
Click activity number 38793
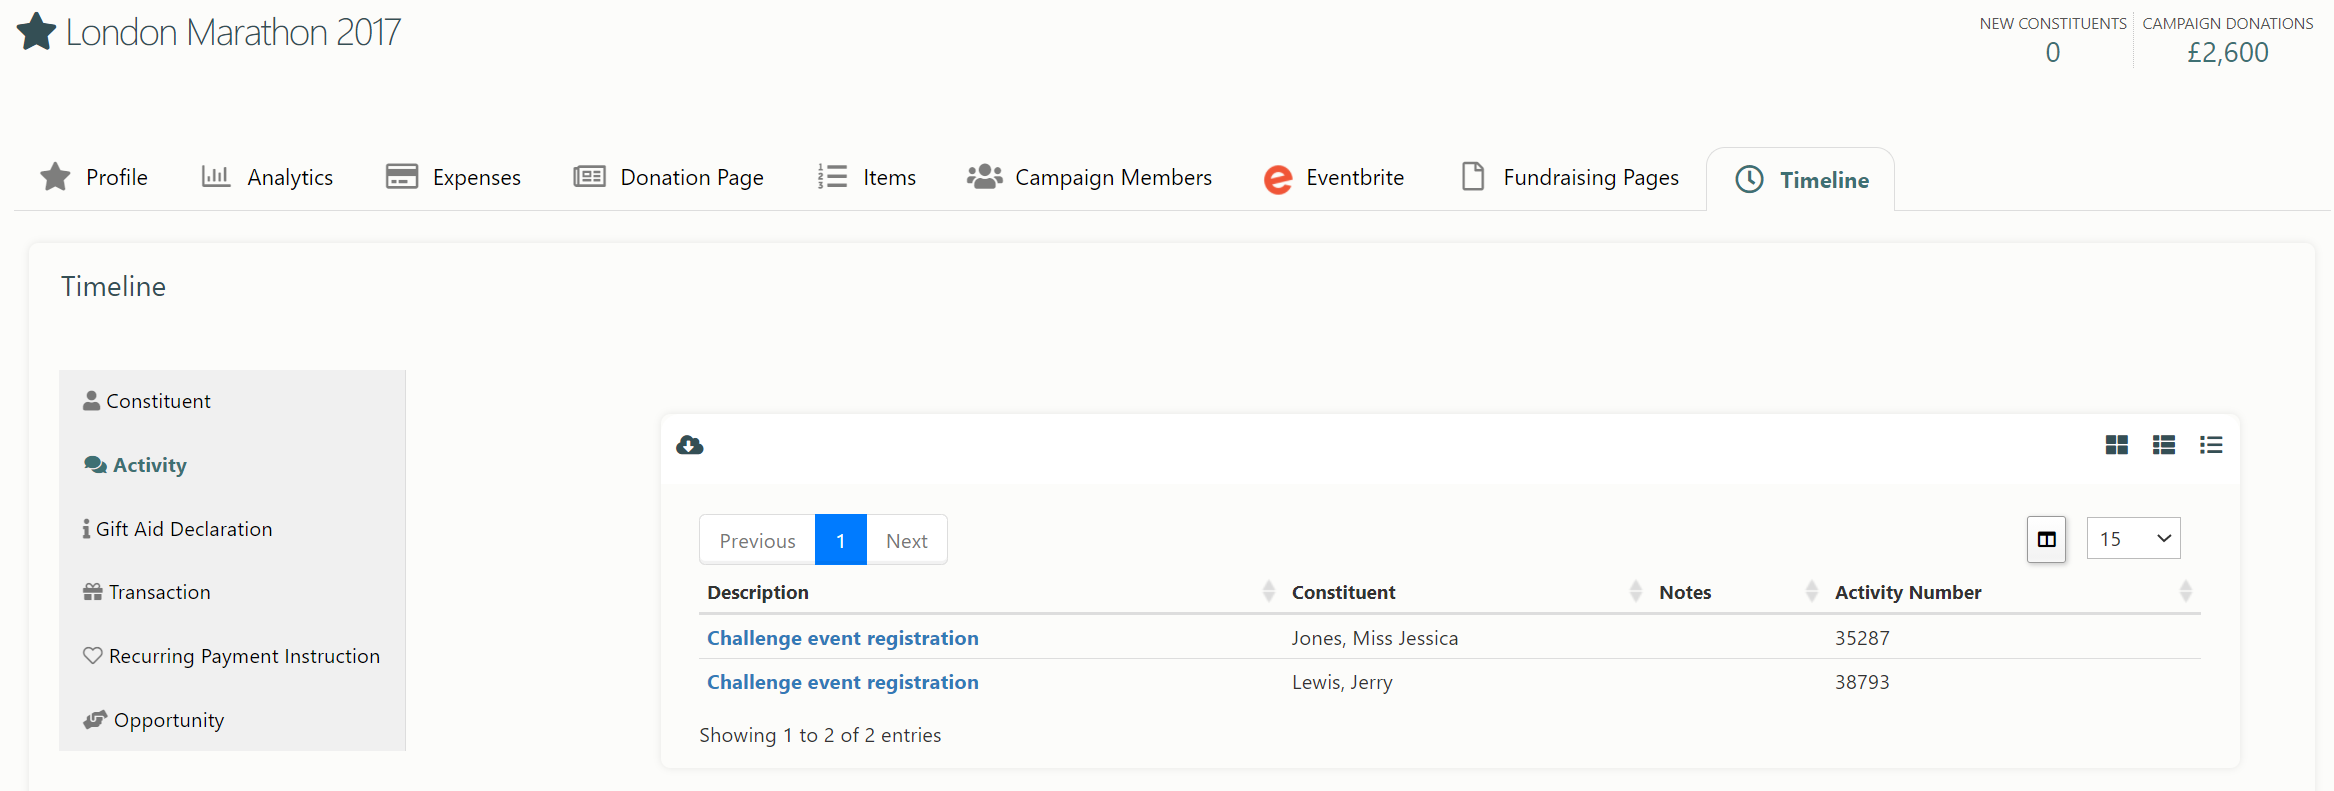(x=1862, y=682)
